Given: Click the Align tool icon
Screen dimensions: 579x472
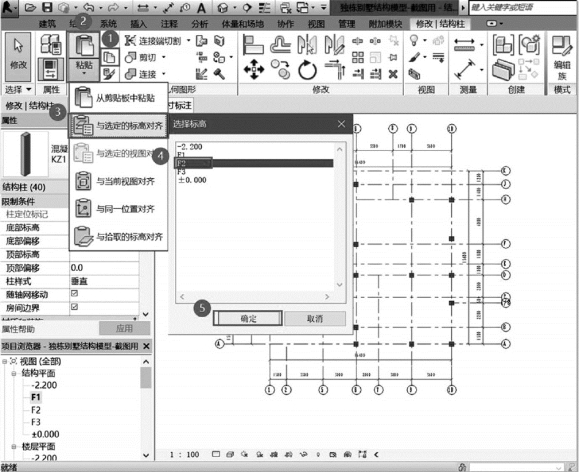Looking at the screenshot, I should [253, 45].
